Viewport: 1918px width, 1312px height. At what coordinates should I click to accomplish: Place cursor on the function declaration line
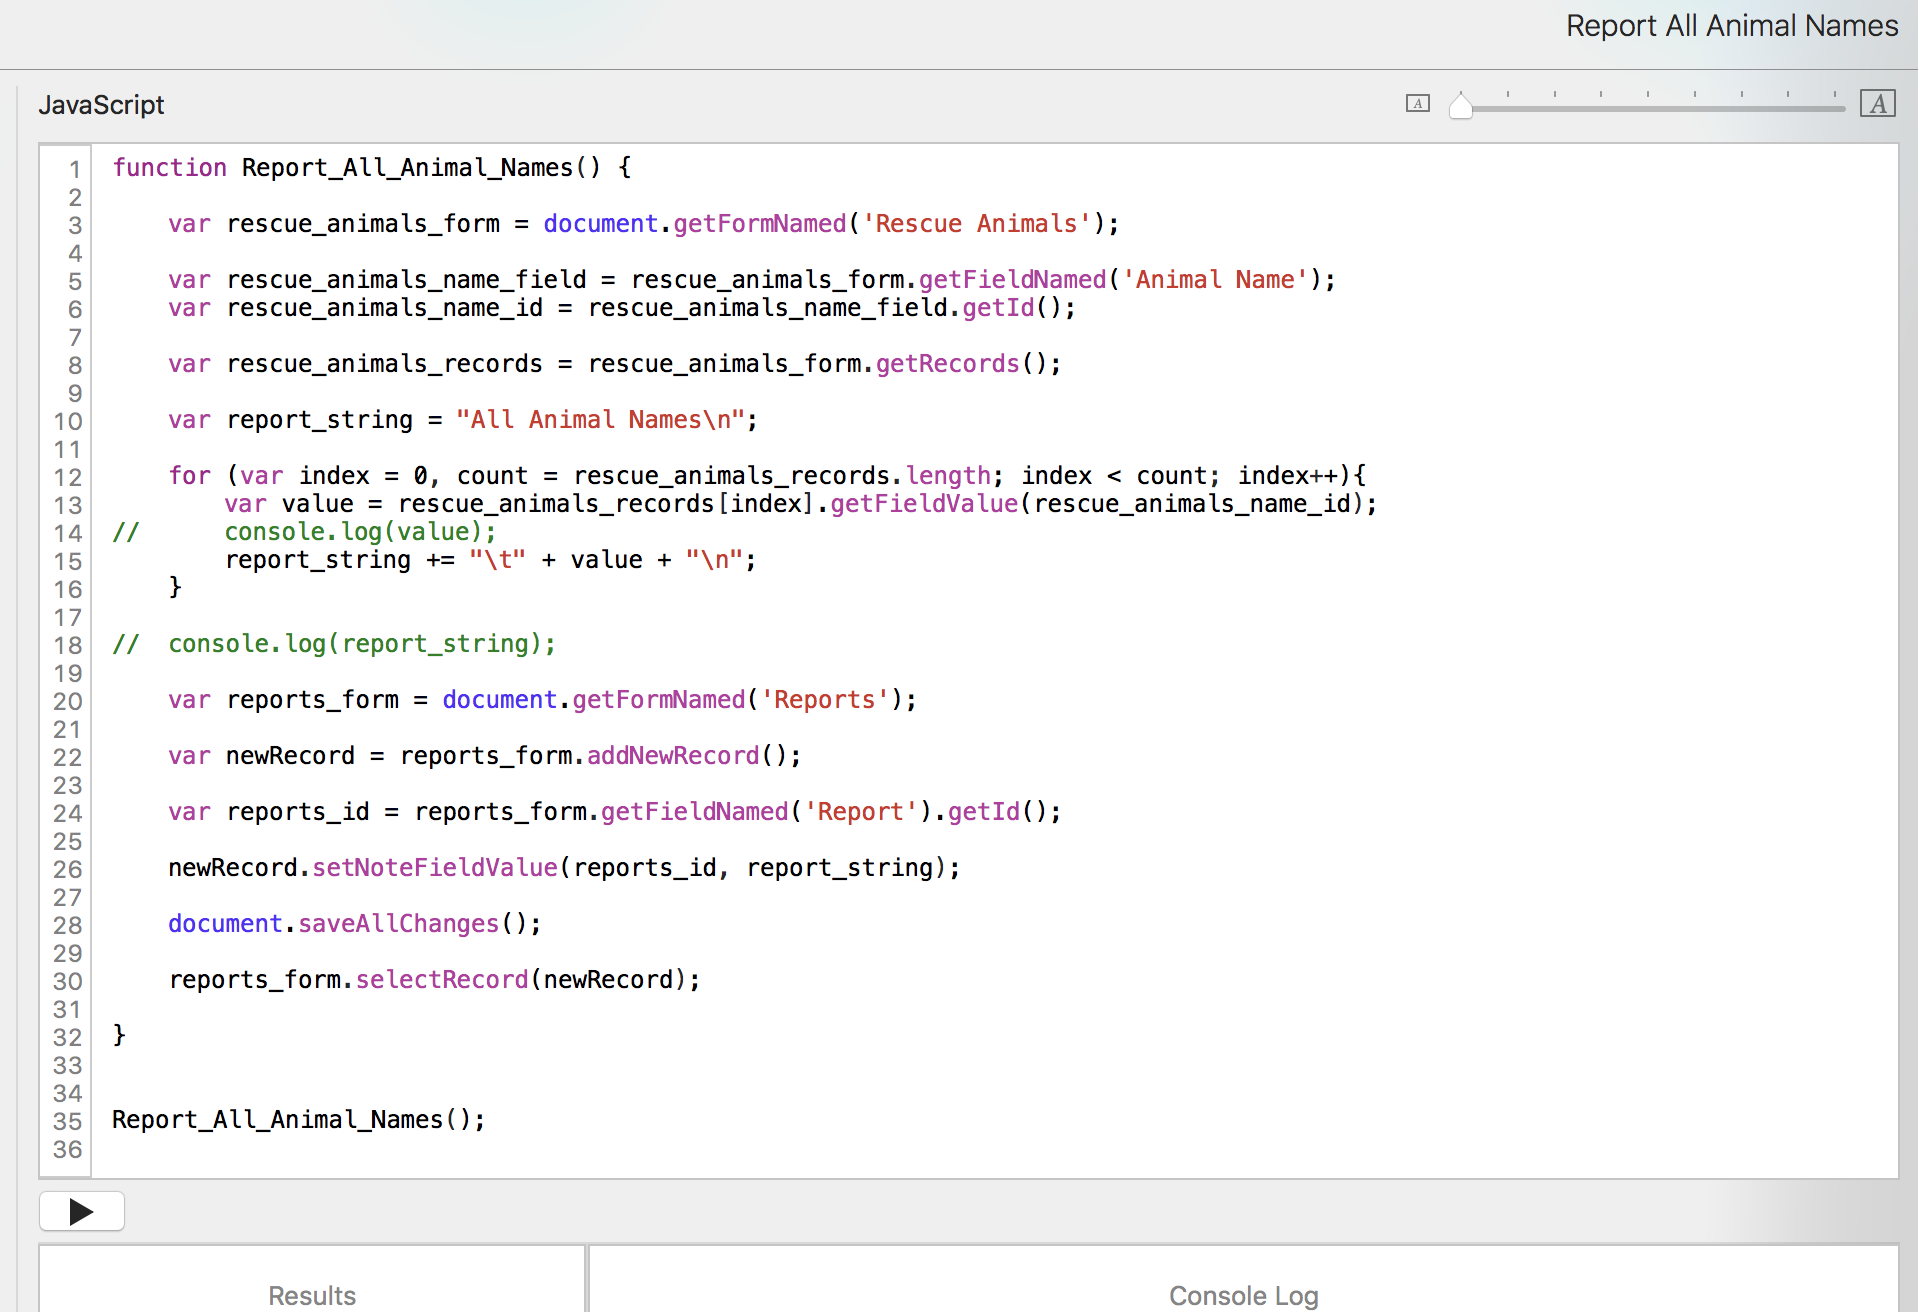coord(370,168)
